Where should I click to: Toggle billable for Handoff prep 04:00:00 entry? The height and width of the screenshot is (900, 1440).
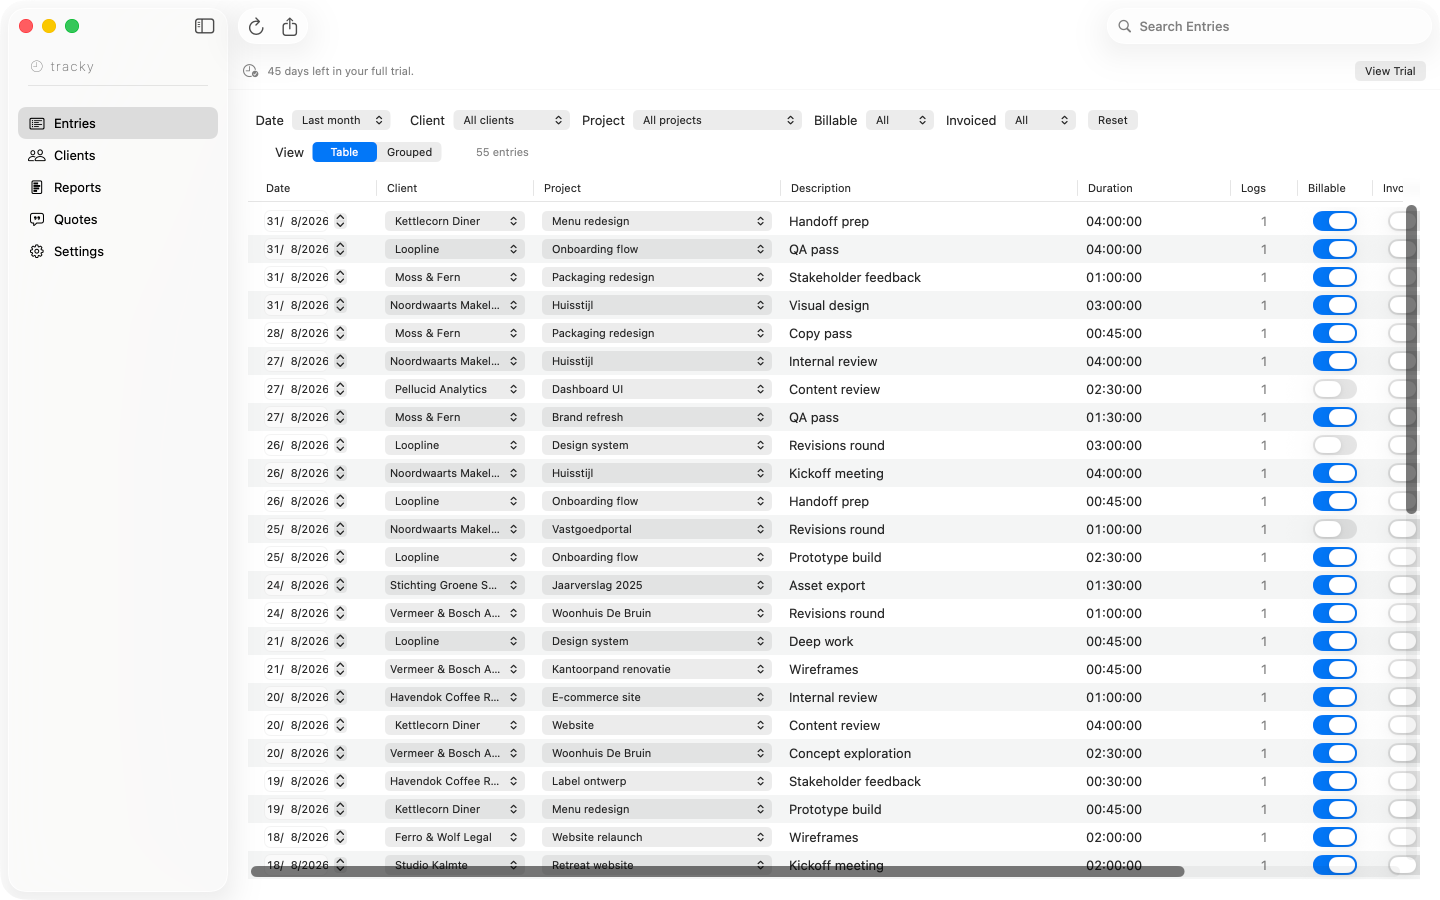[x=1335, y=222]
